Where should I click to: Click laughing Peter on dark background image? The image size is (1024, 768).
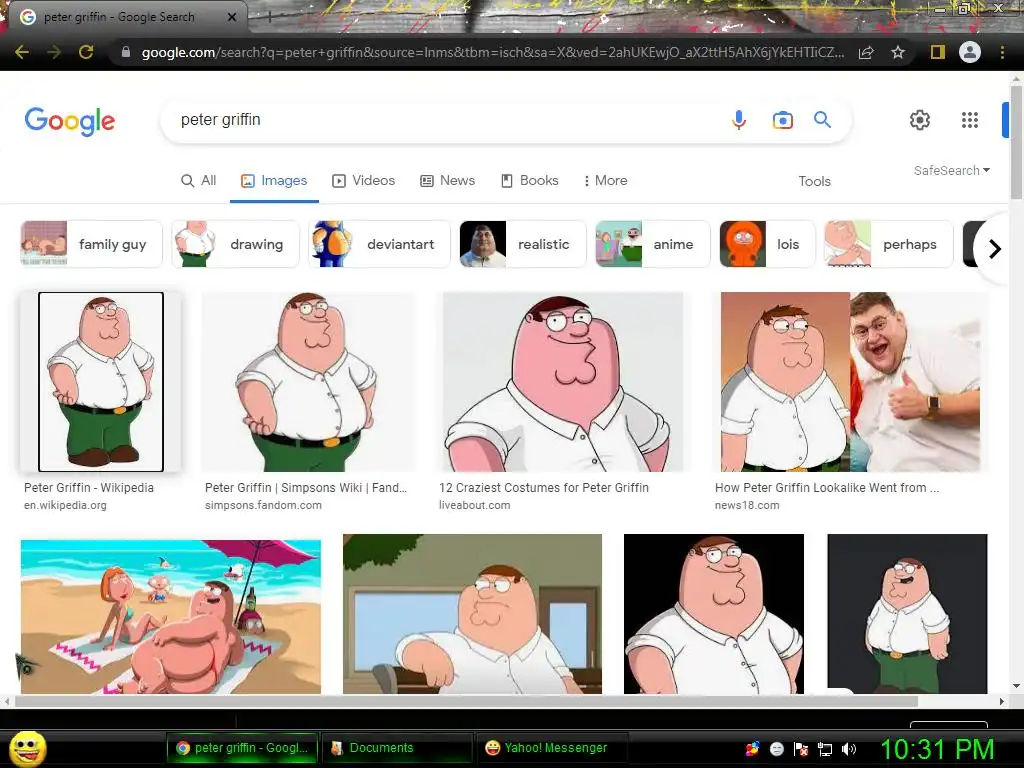pyautogui.click(x=907, y=614)
